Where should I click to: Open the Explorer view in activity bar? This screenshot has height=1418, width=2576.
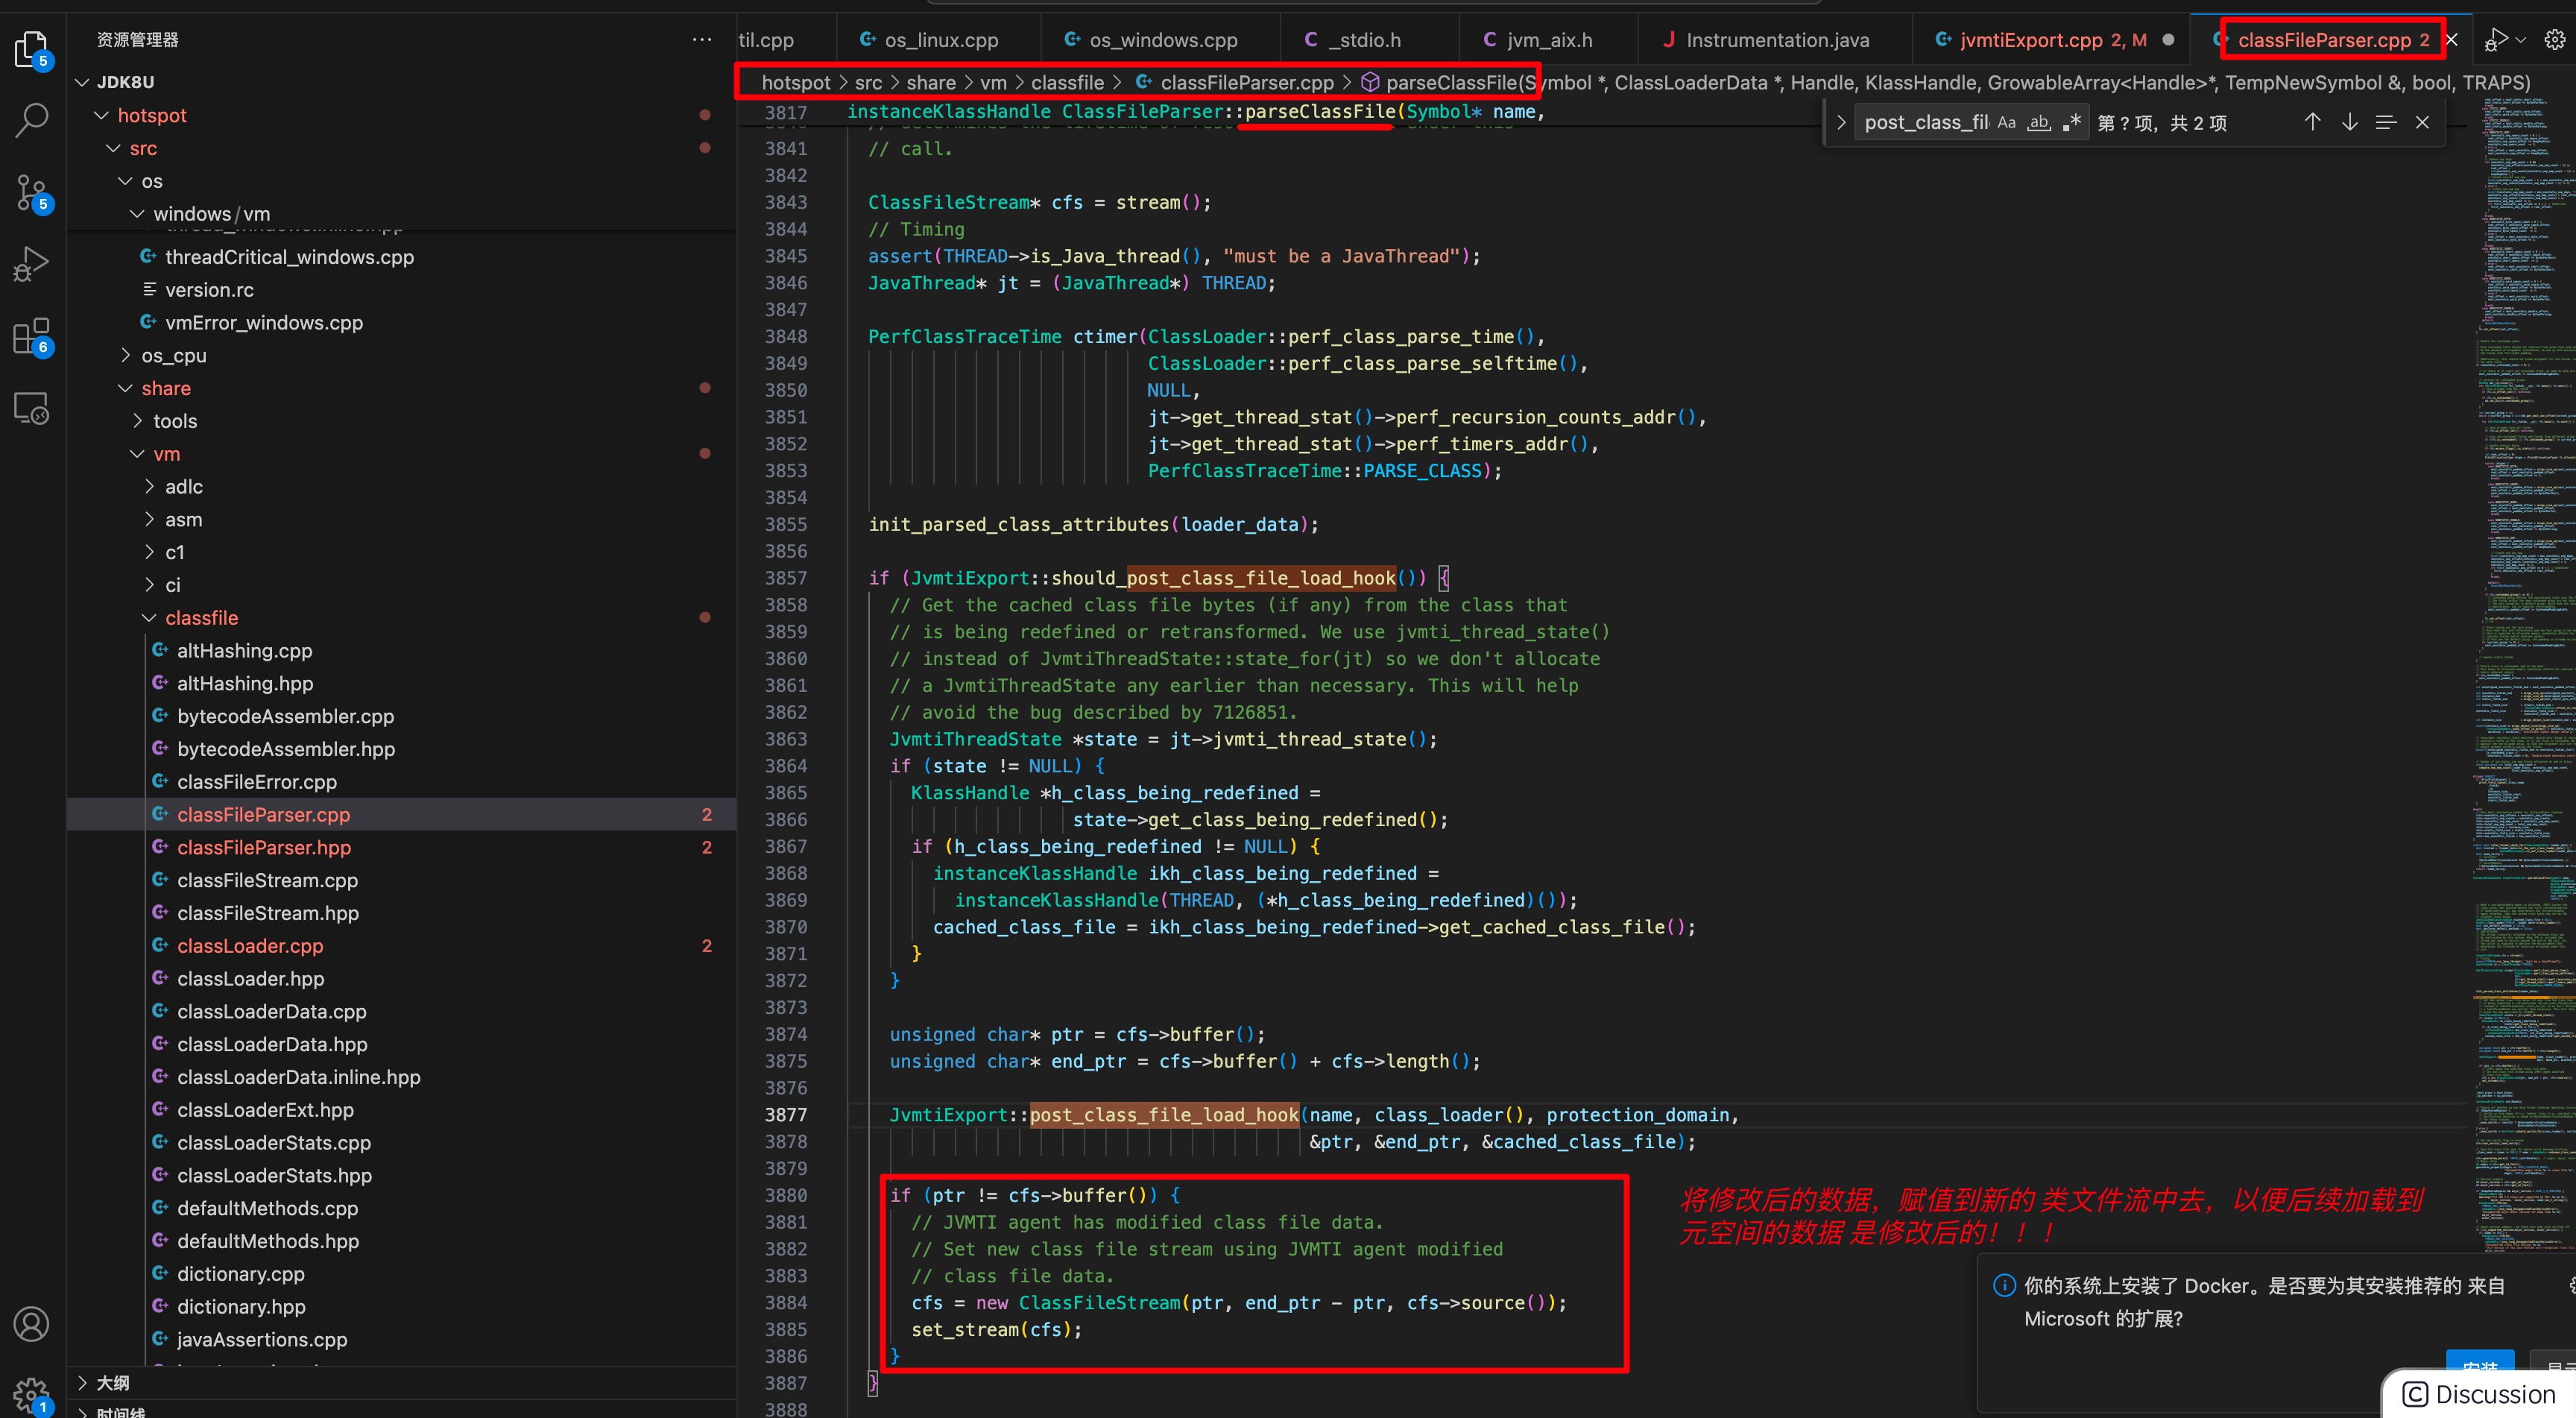(31, 48)
